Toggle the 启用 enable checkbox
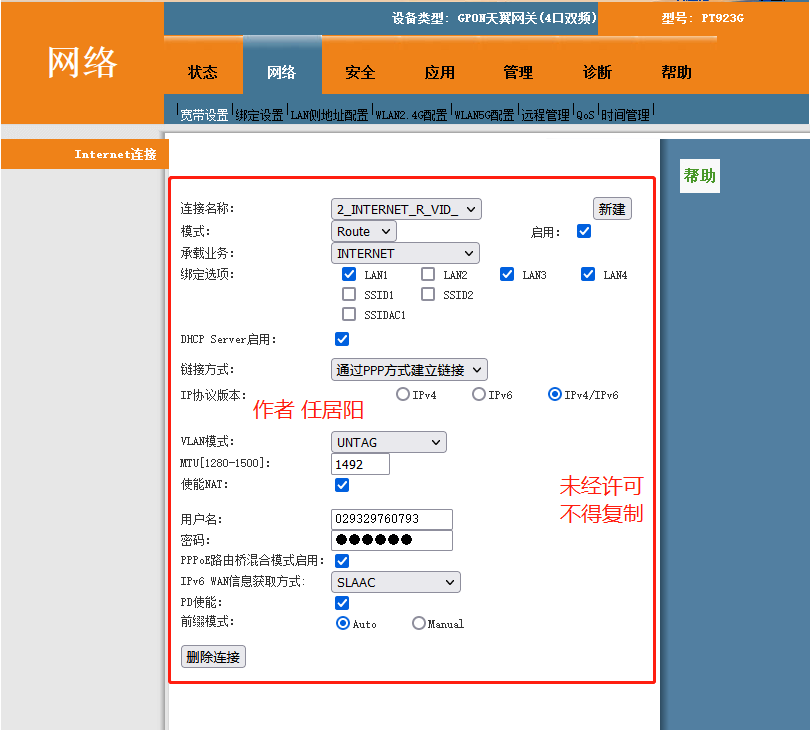The image size is (812, 730). [x=584, y=231]
